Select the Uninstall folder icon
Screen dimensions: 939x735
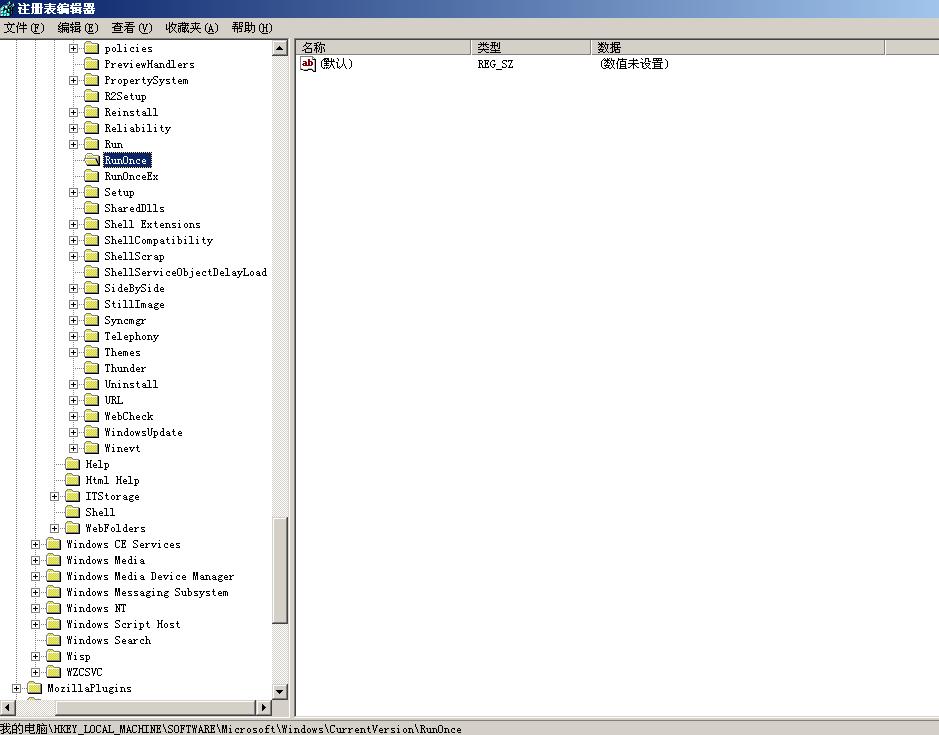pos(92,384)
